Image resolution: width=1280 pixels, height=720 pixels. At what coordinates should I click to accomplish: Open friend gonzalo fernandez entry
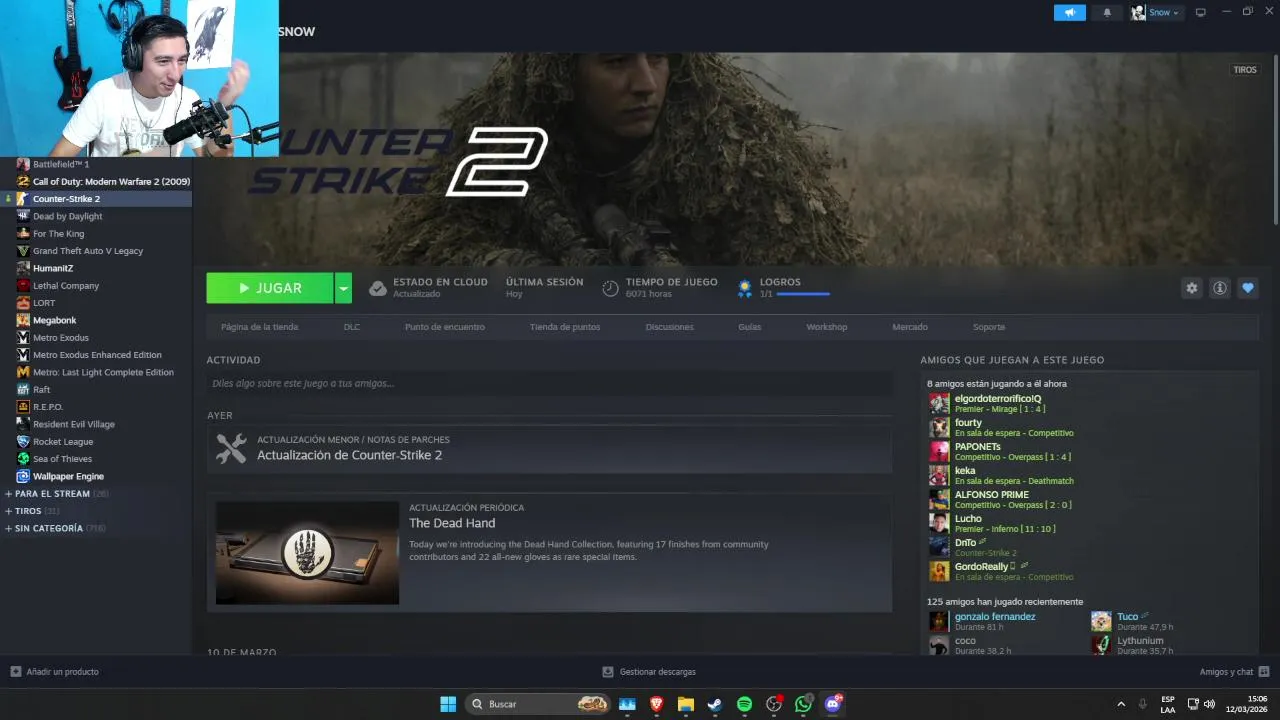[995, 617]
